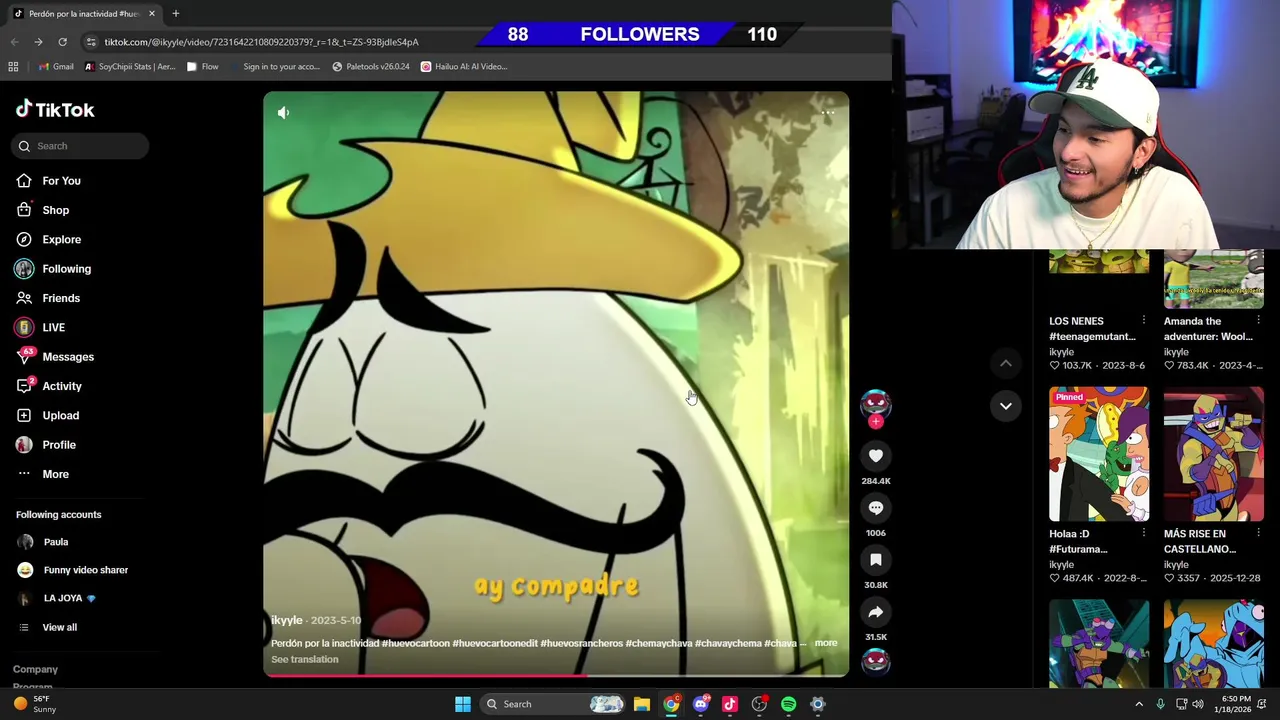Open Spotify from the taskbar
Screen dimensions: 1280x720
pyautogui.click(x=788, y=704)
